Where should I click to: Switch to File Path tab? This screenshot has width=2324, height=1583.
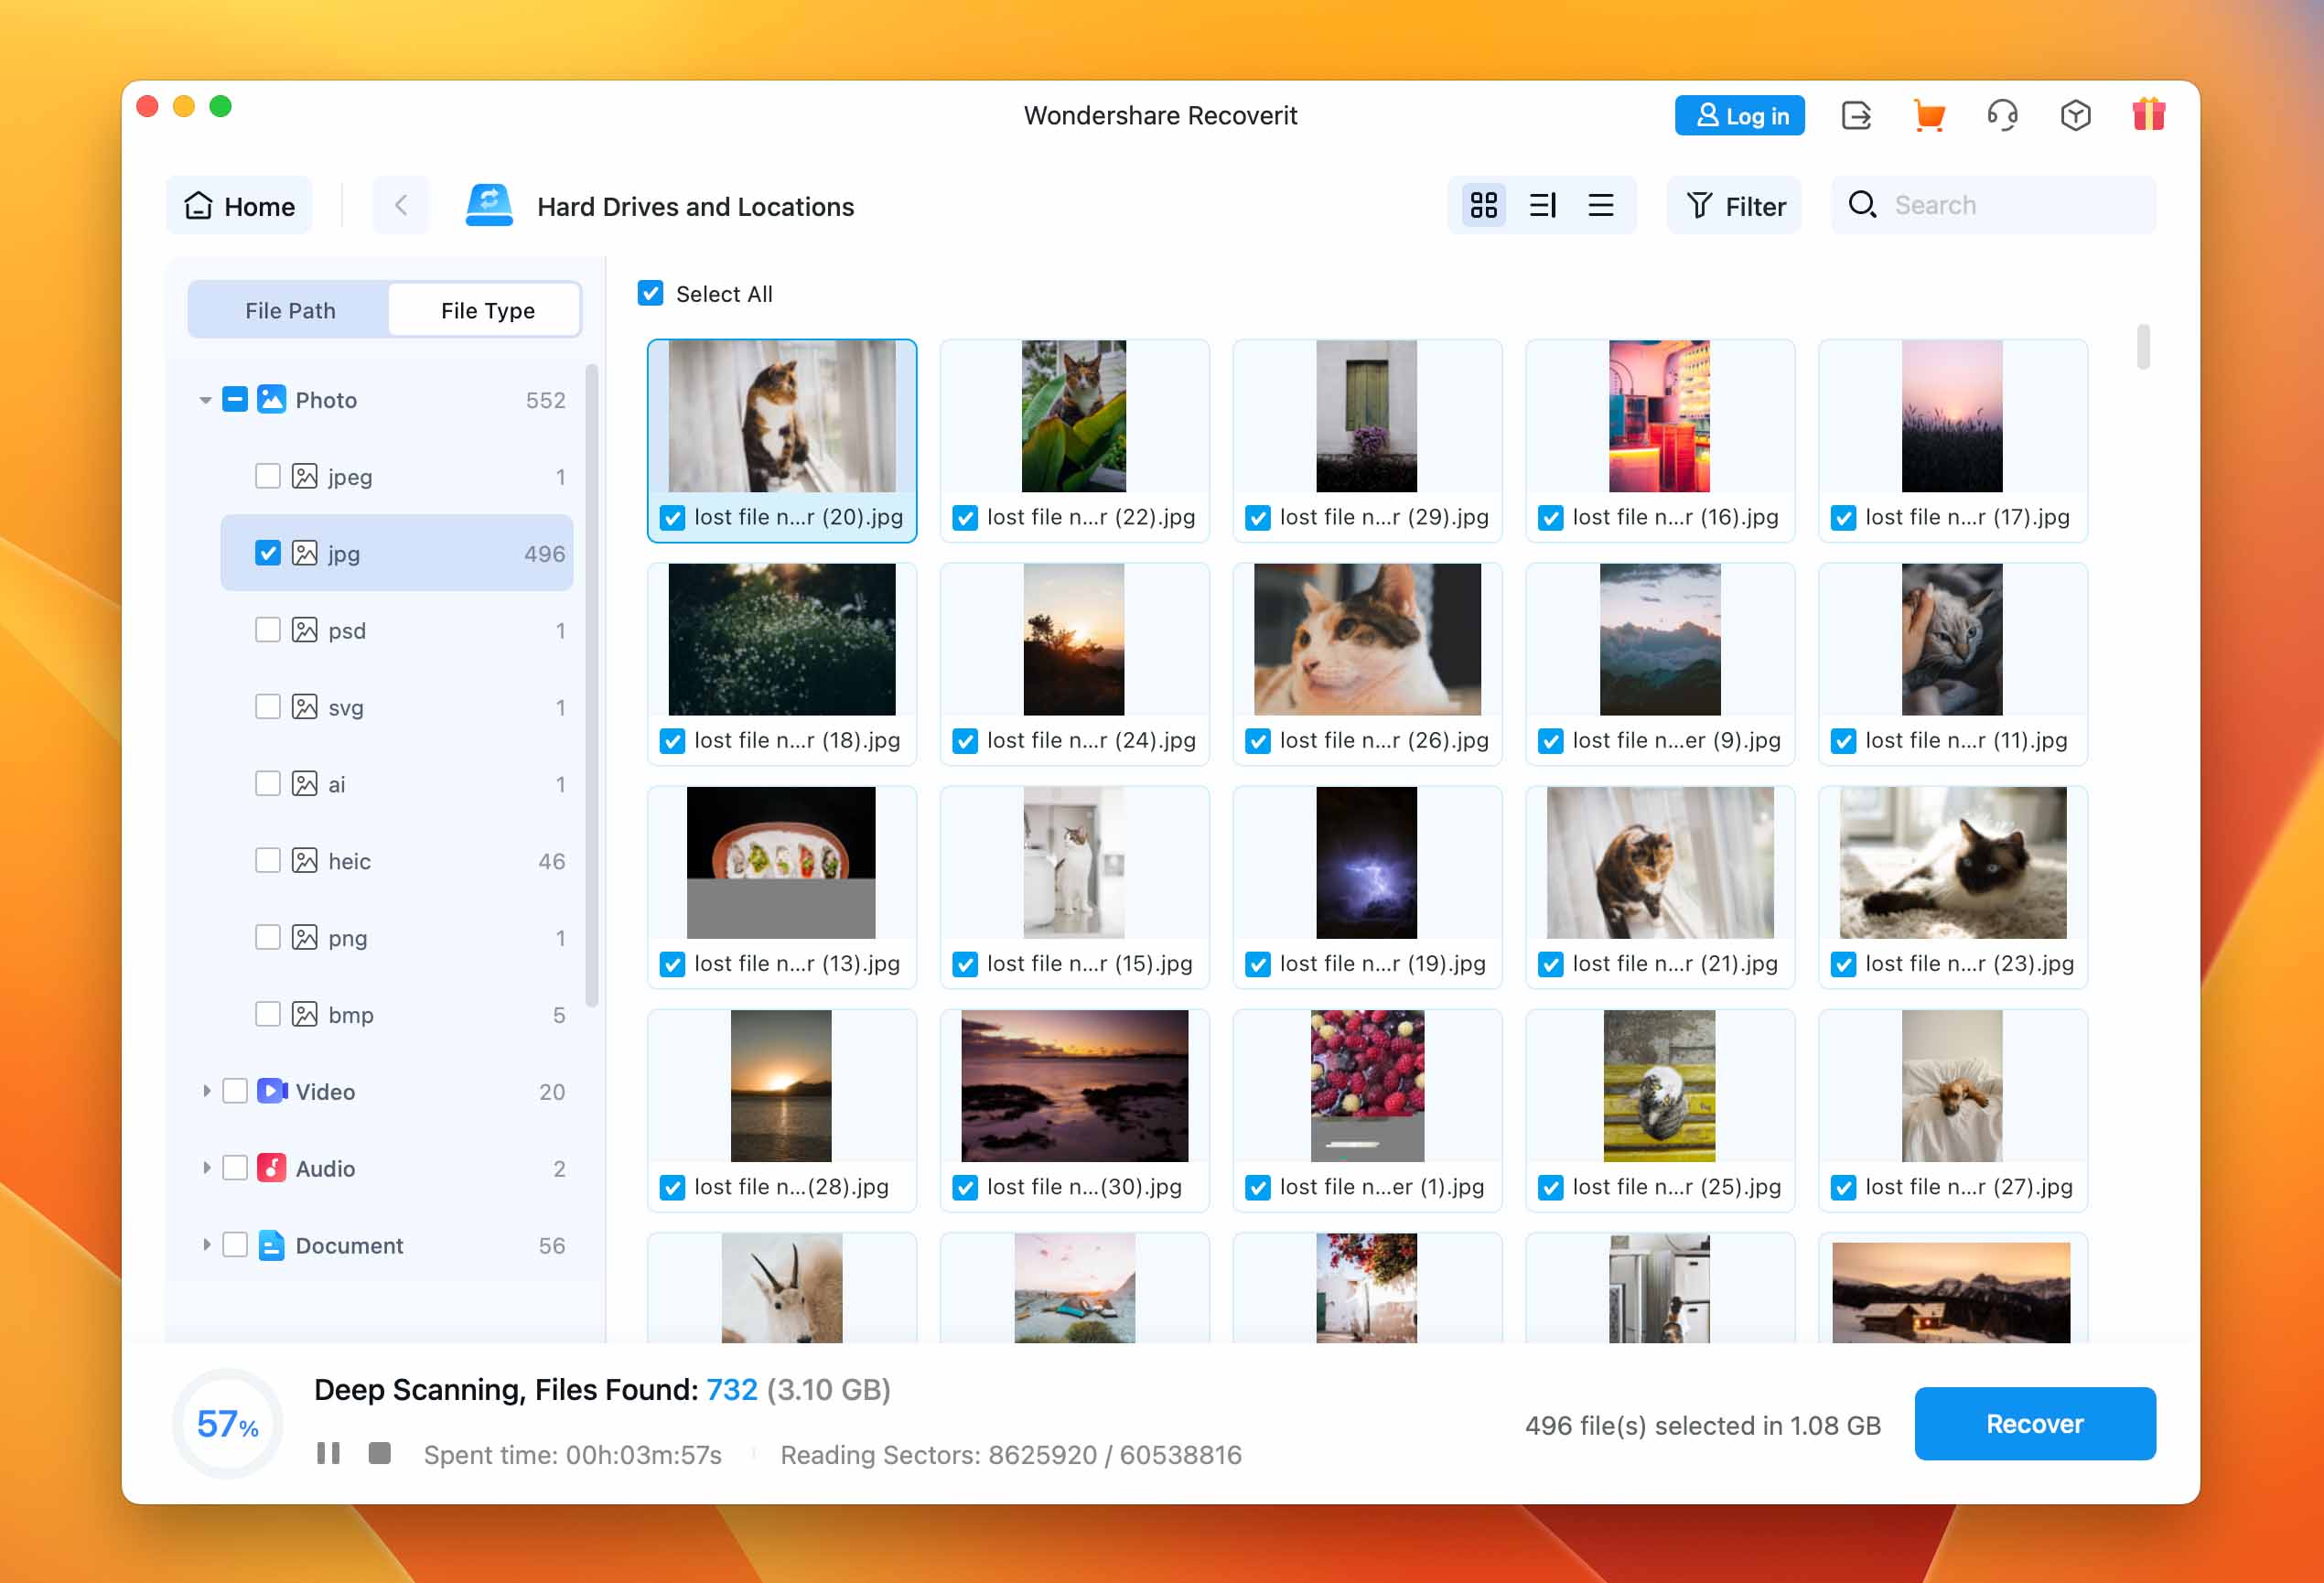[x=288, y=311]
